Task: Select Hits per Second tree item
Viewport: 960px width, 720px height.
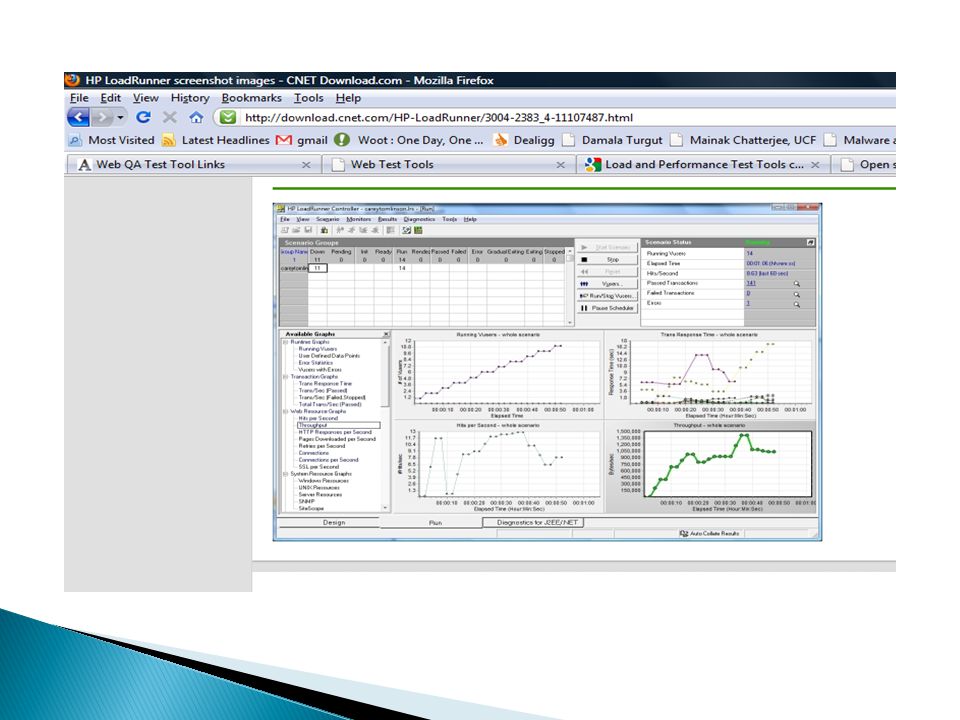Action: (x=318, y=419)
